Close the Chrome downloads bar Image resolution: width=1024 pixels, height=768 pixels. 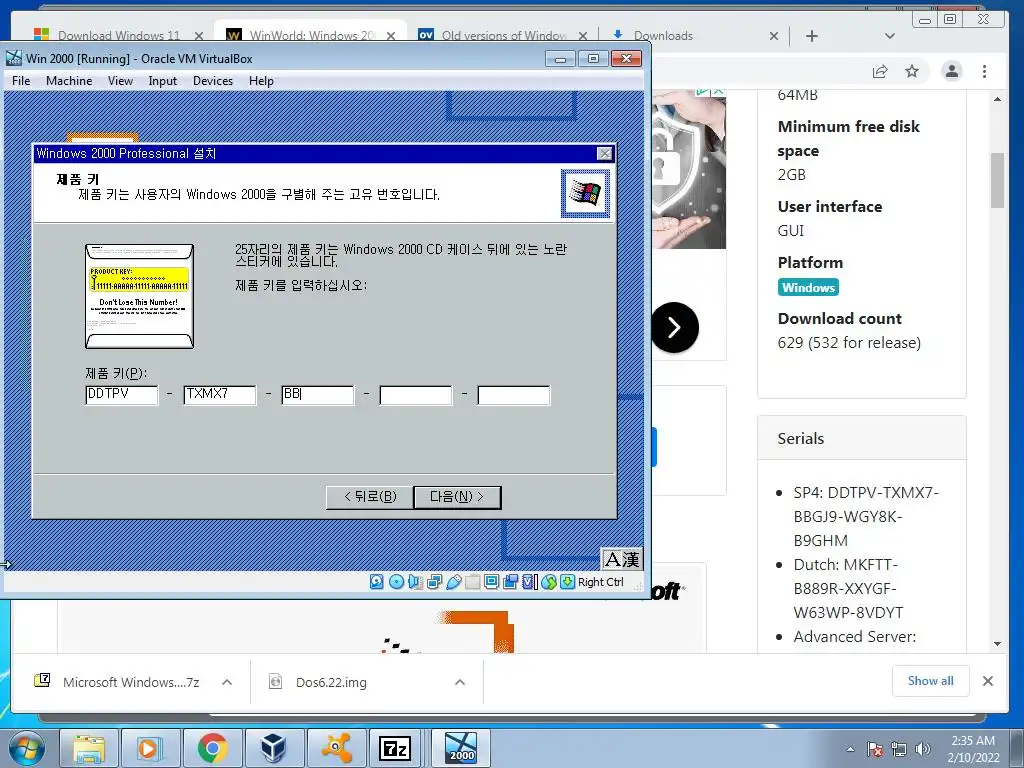pyautogui.click(x=988, y=681)
